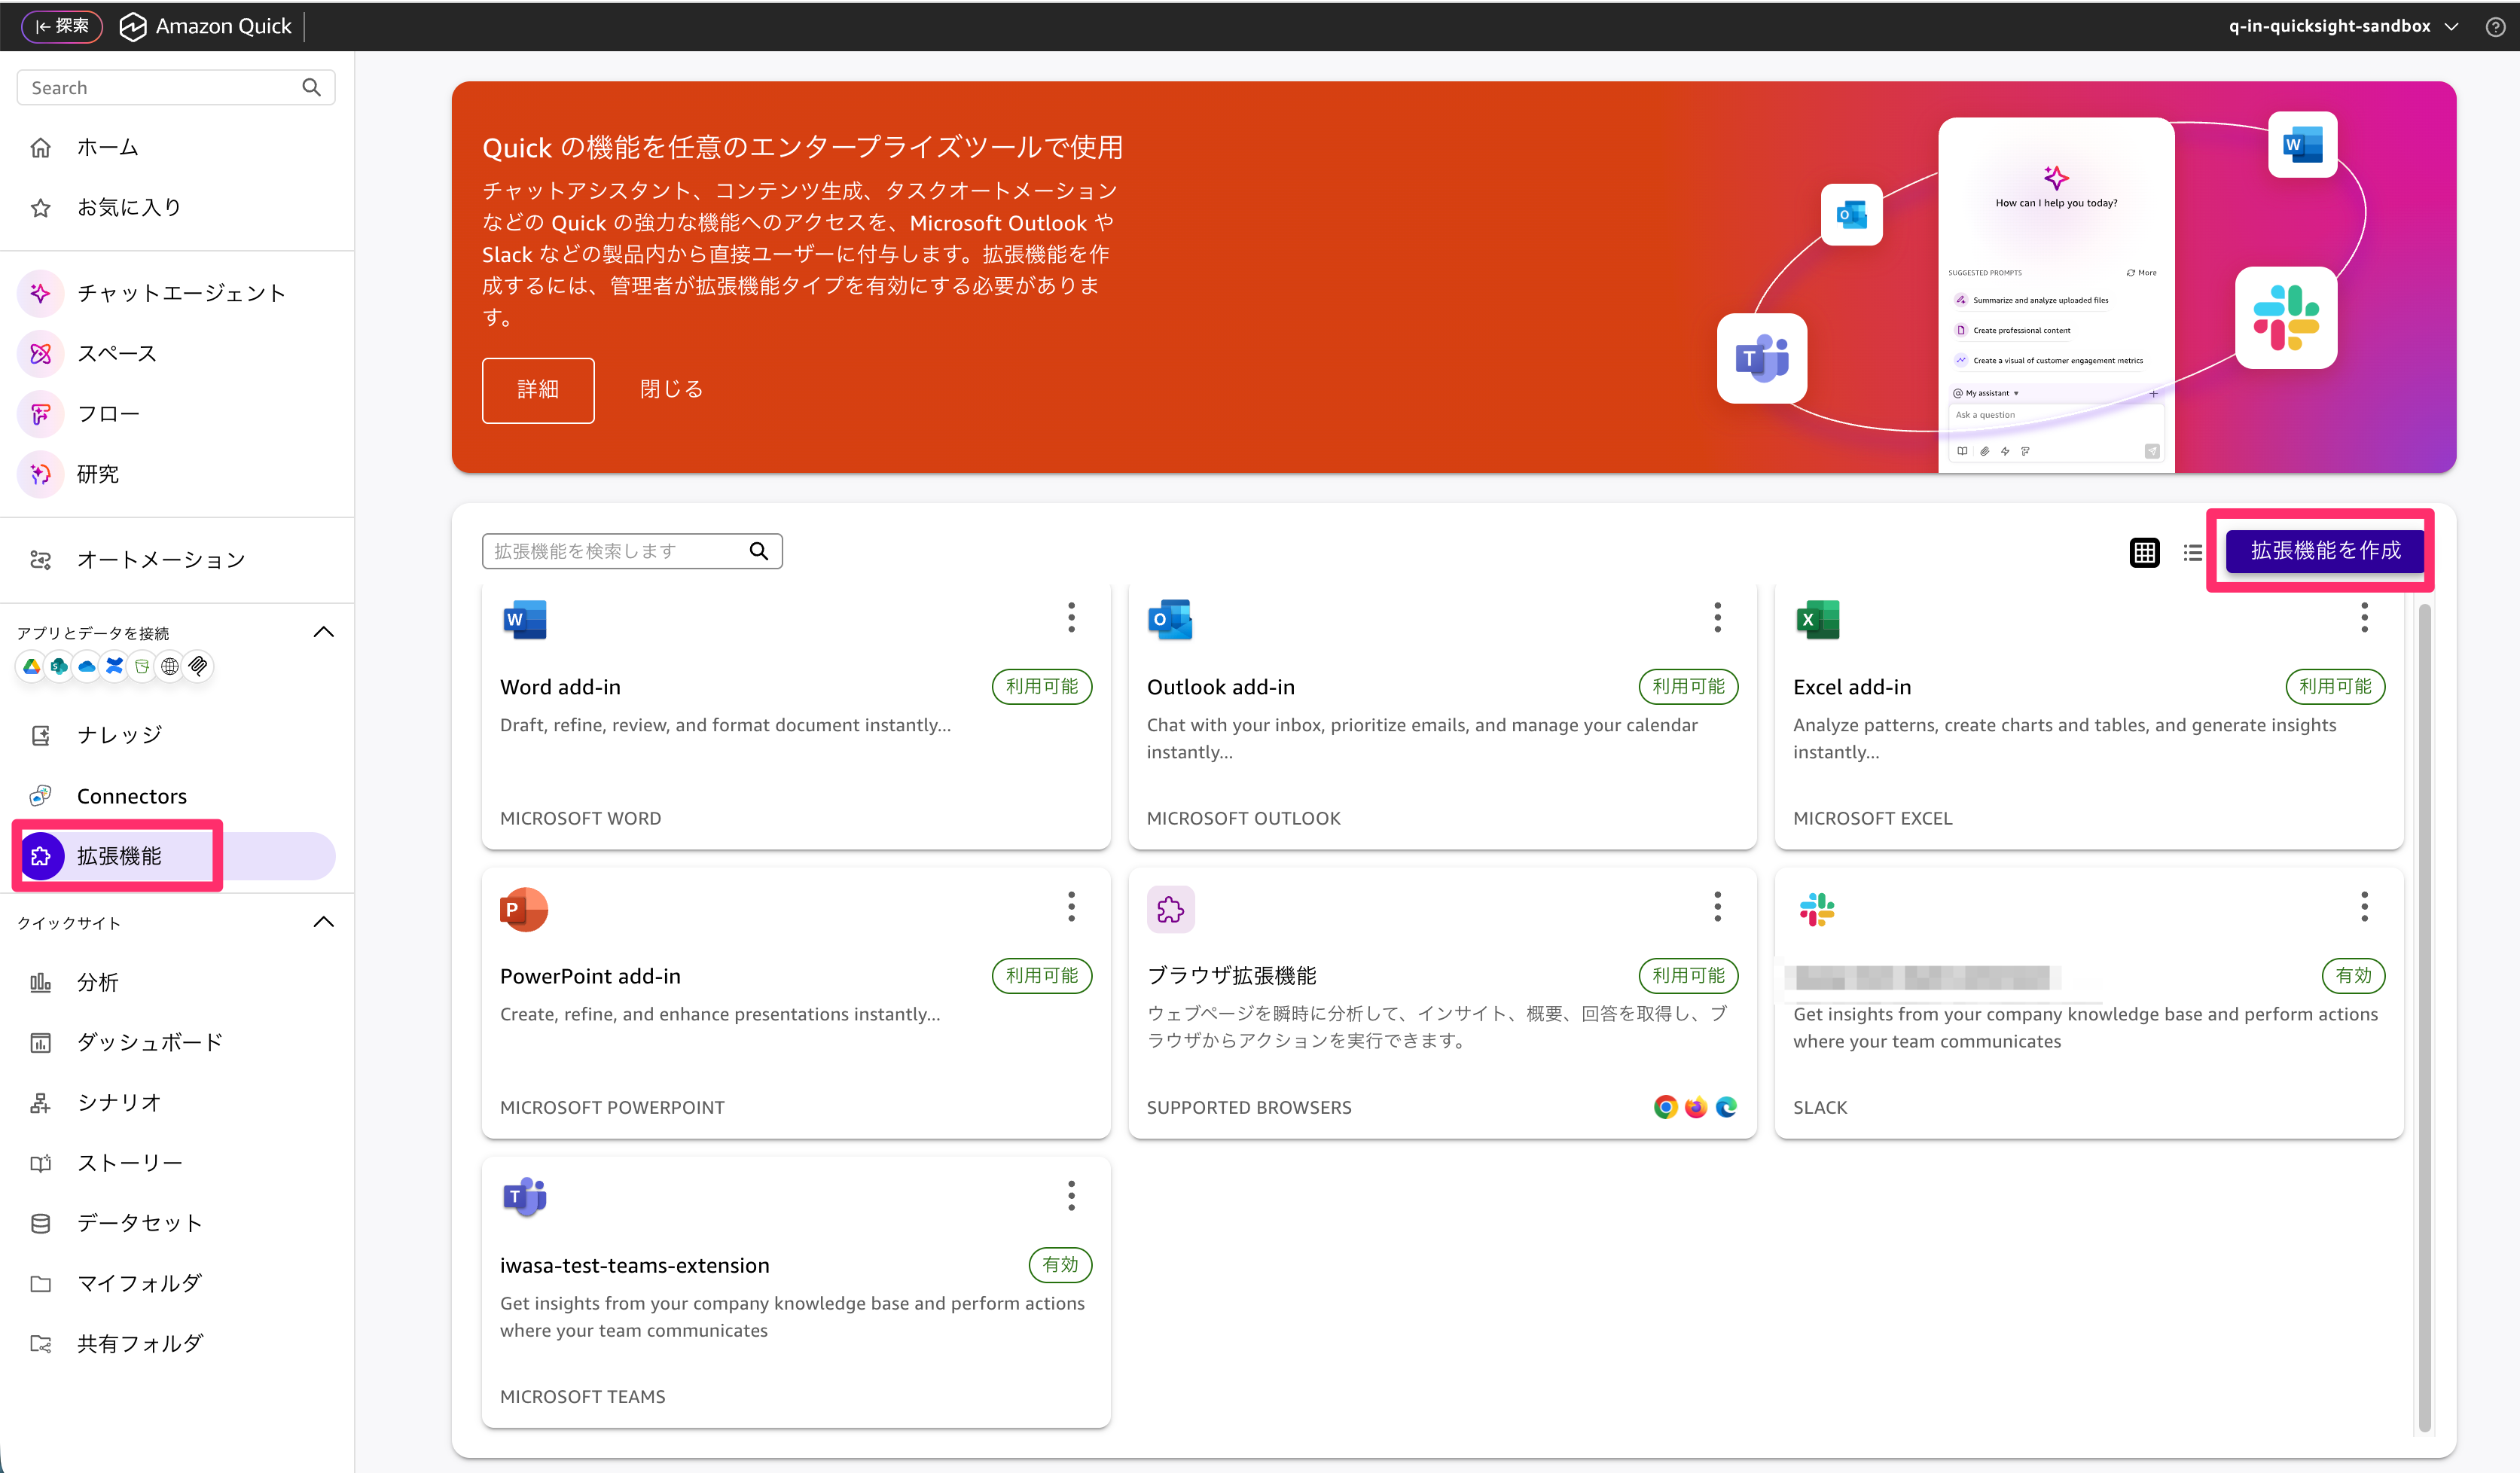Click the Confluence connector icon
Viewport: 2520px width, 1473px height.
coord(114,666)
